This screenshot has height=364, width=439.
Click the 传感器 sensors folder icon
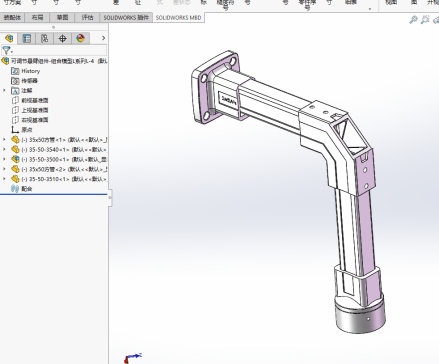point(15,81)
